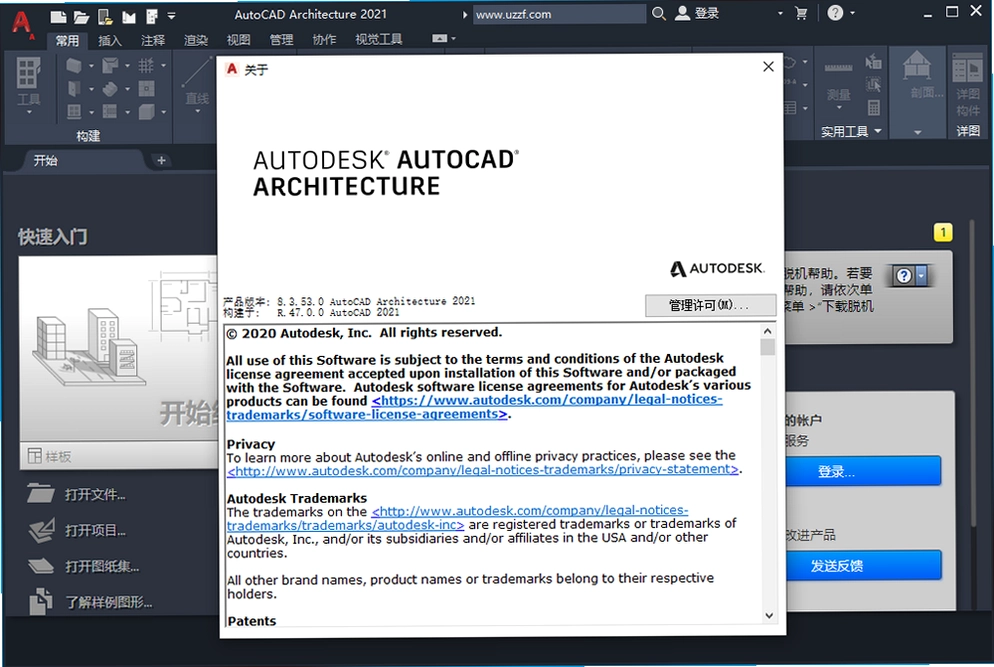
Task: Click the quick select icon above calculator
Action: click(874, 62)
